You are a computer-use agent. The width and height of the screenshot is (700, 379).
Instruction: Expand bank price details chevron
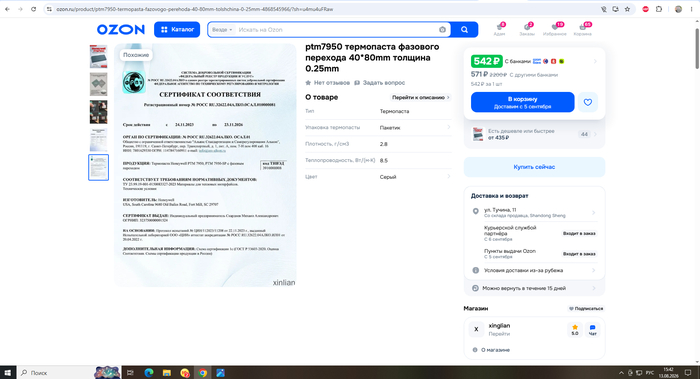(x=595, y=61)
